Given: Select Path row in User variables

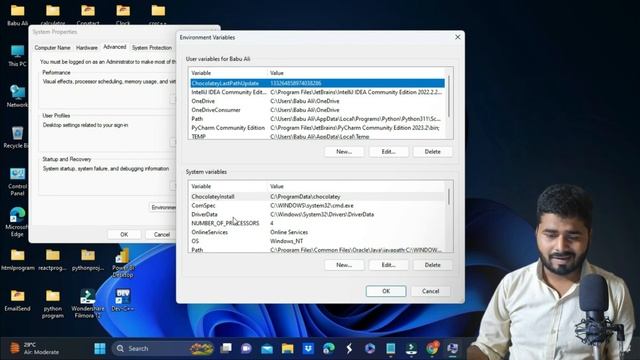Looking at the screenshot, I should coord(318,119).
